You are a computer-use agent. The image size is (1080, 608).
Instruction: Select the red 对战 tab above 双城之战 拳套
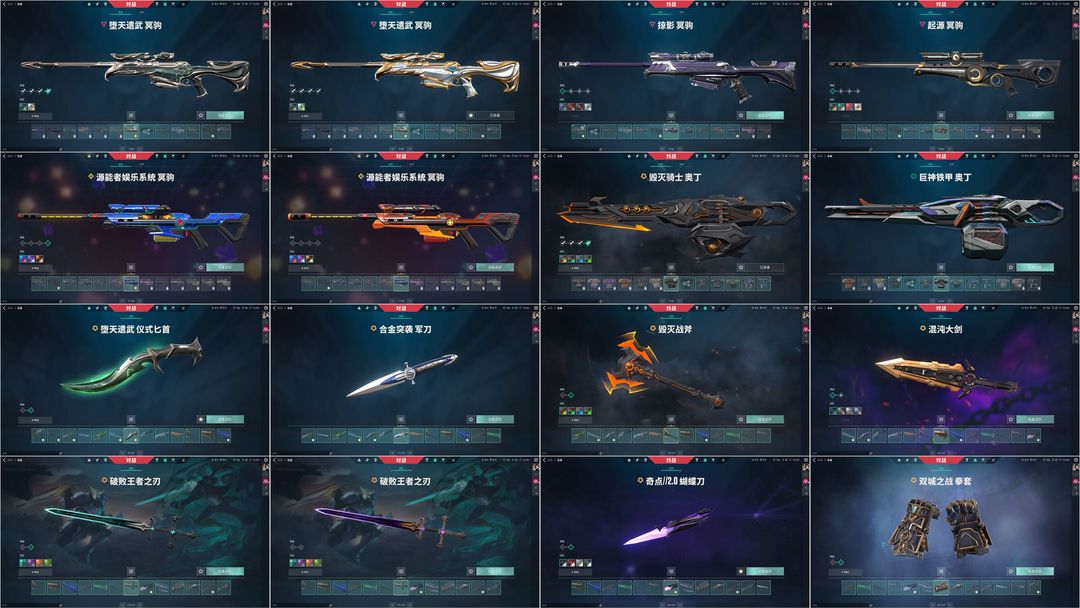941,460
